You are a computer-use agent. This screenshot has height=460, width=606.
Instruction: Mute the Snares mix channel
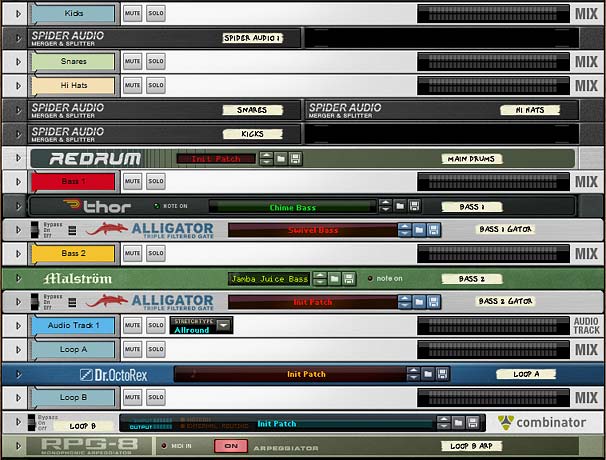[x=133, y=61]
